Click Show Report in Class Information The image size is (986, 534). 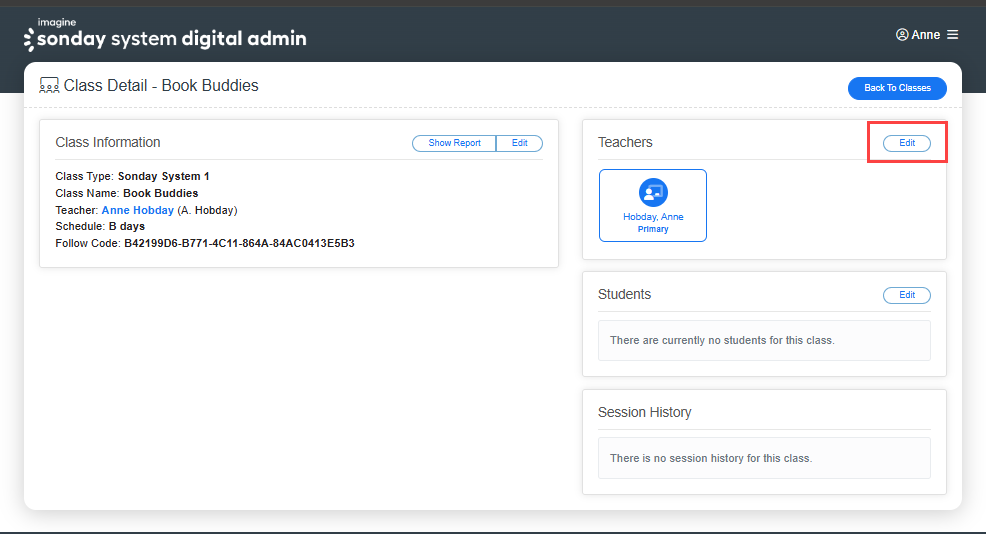coord(454,143)
